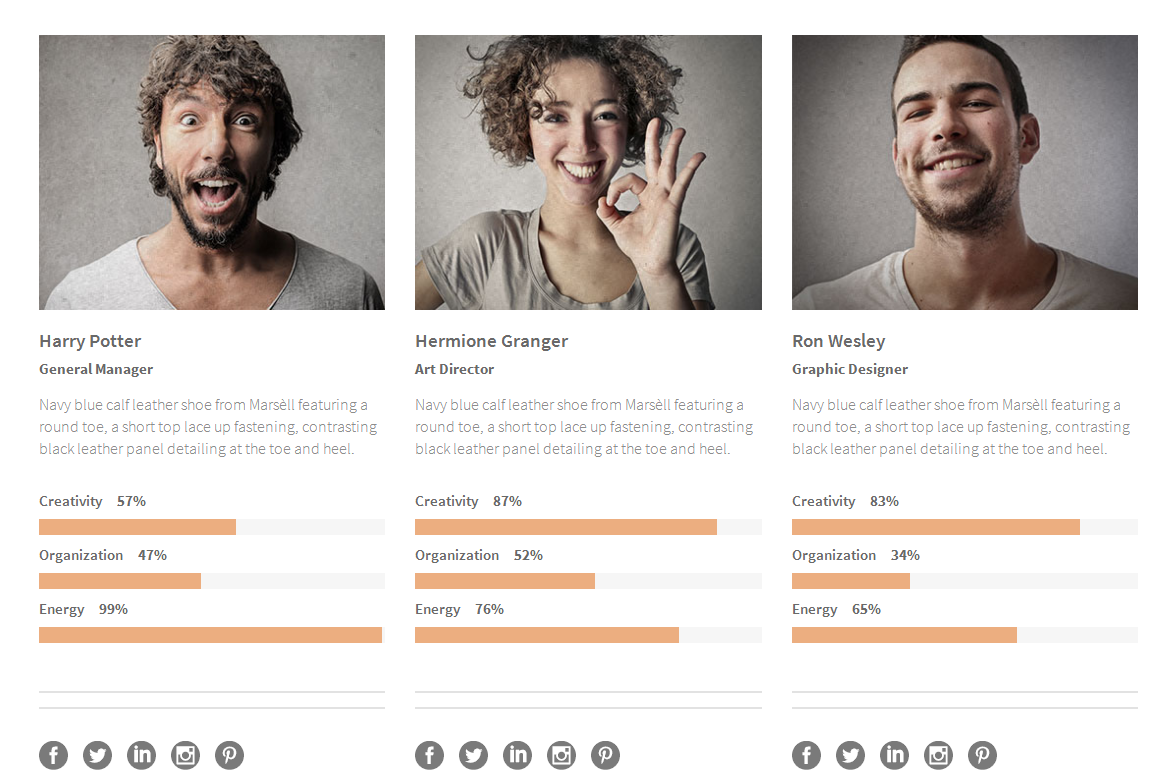The width and height of the screenshot is (1171, 783).
Task: Click Hermione Granger's Pinterest icon
Action: click(x=605, y=755)
